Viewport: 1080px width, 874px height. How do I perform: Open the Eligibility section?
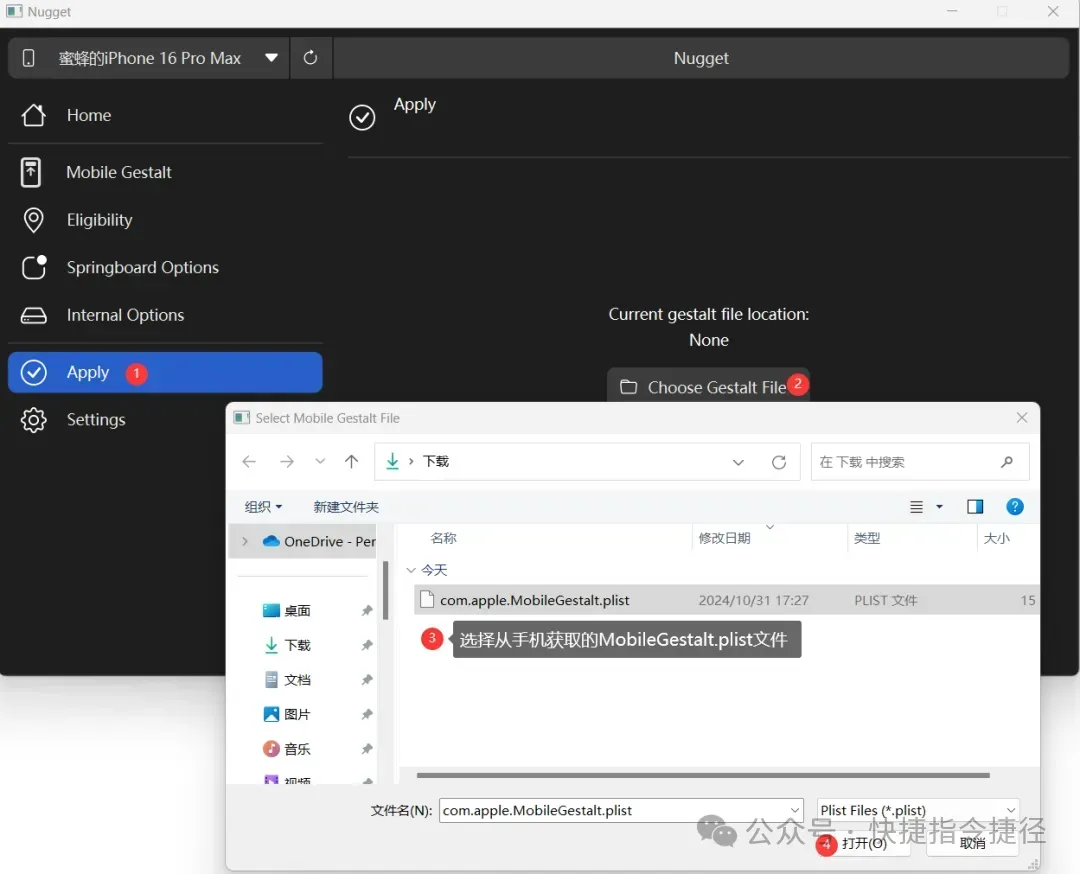pyautogui.click(x=165, y=220)
